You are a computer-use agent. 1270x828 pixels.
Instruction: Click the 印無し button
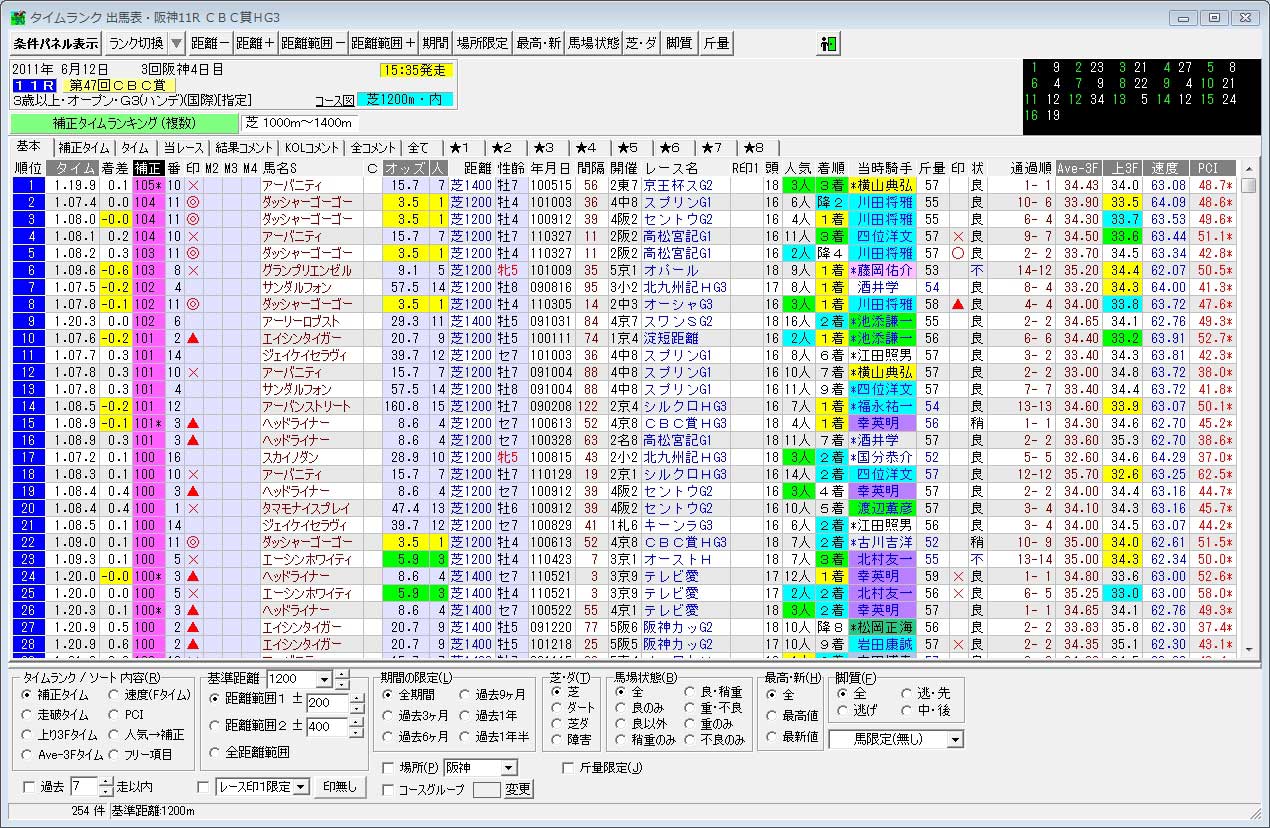pos(339,786)
